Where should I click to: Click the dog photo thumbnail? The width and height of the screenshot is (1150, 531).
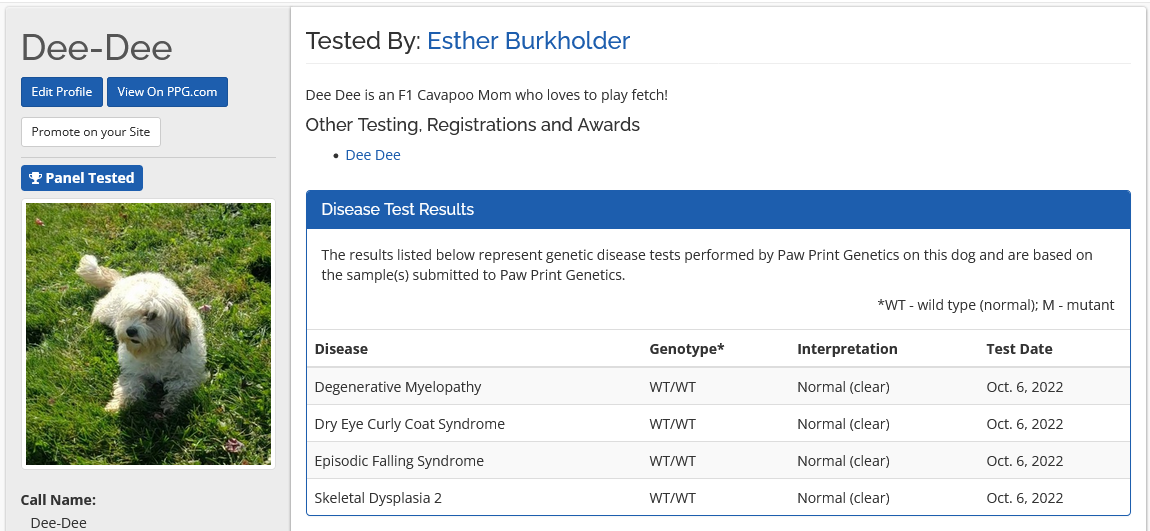click(148, 334)
